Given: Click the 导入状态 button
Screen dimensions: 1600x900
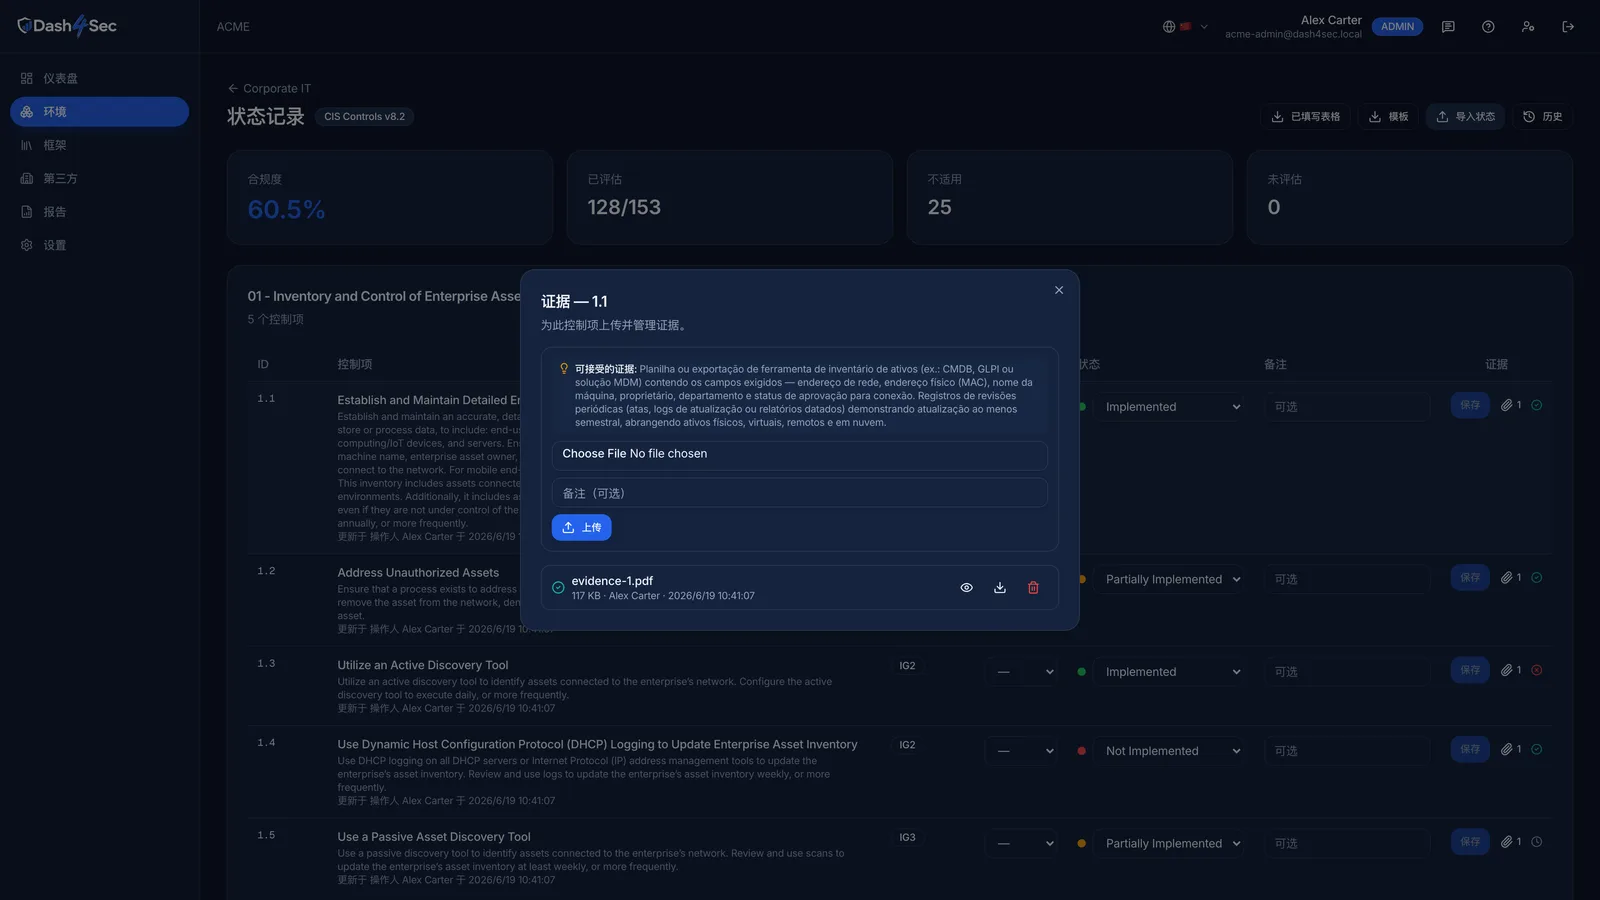Looking at the screenshot, I should 1466,117.
